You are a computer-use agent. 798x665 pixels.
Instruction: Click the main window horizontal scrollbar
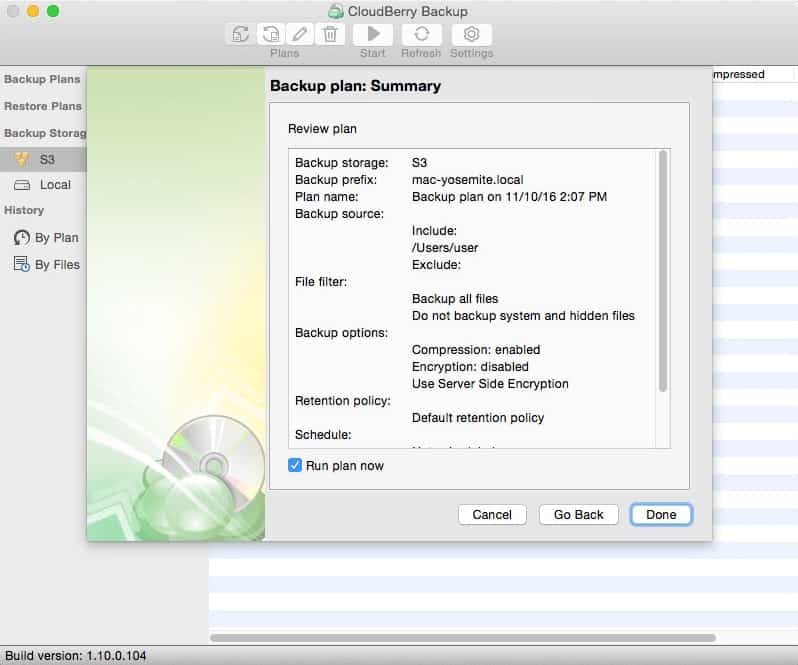pos(463,638)
